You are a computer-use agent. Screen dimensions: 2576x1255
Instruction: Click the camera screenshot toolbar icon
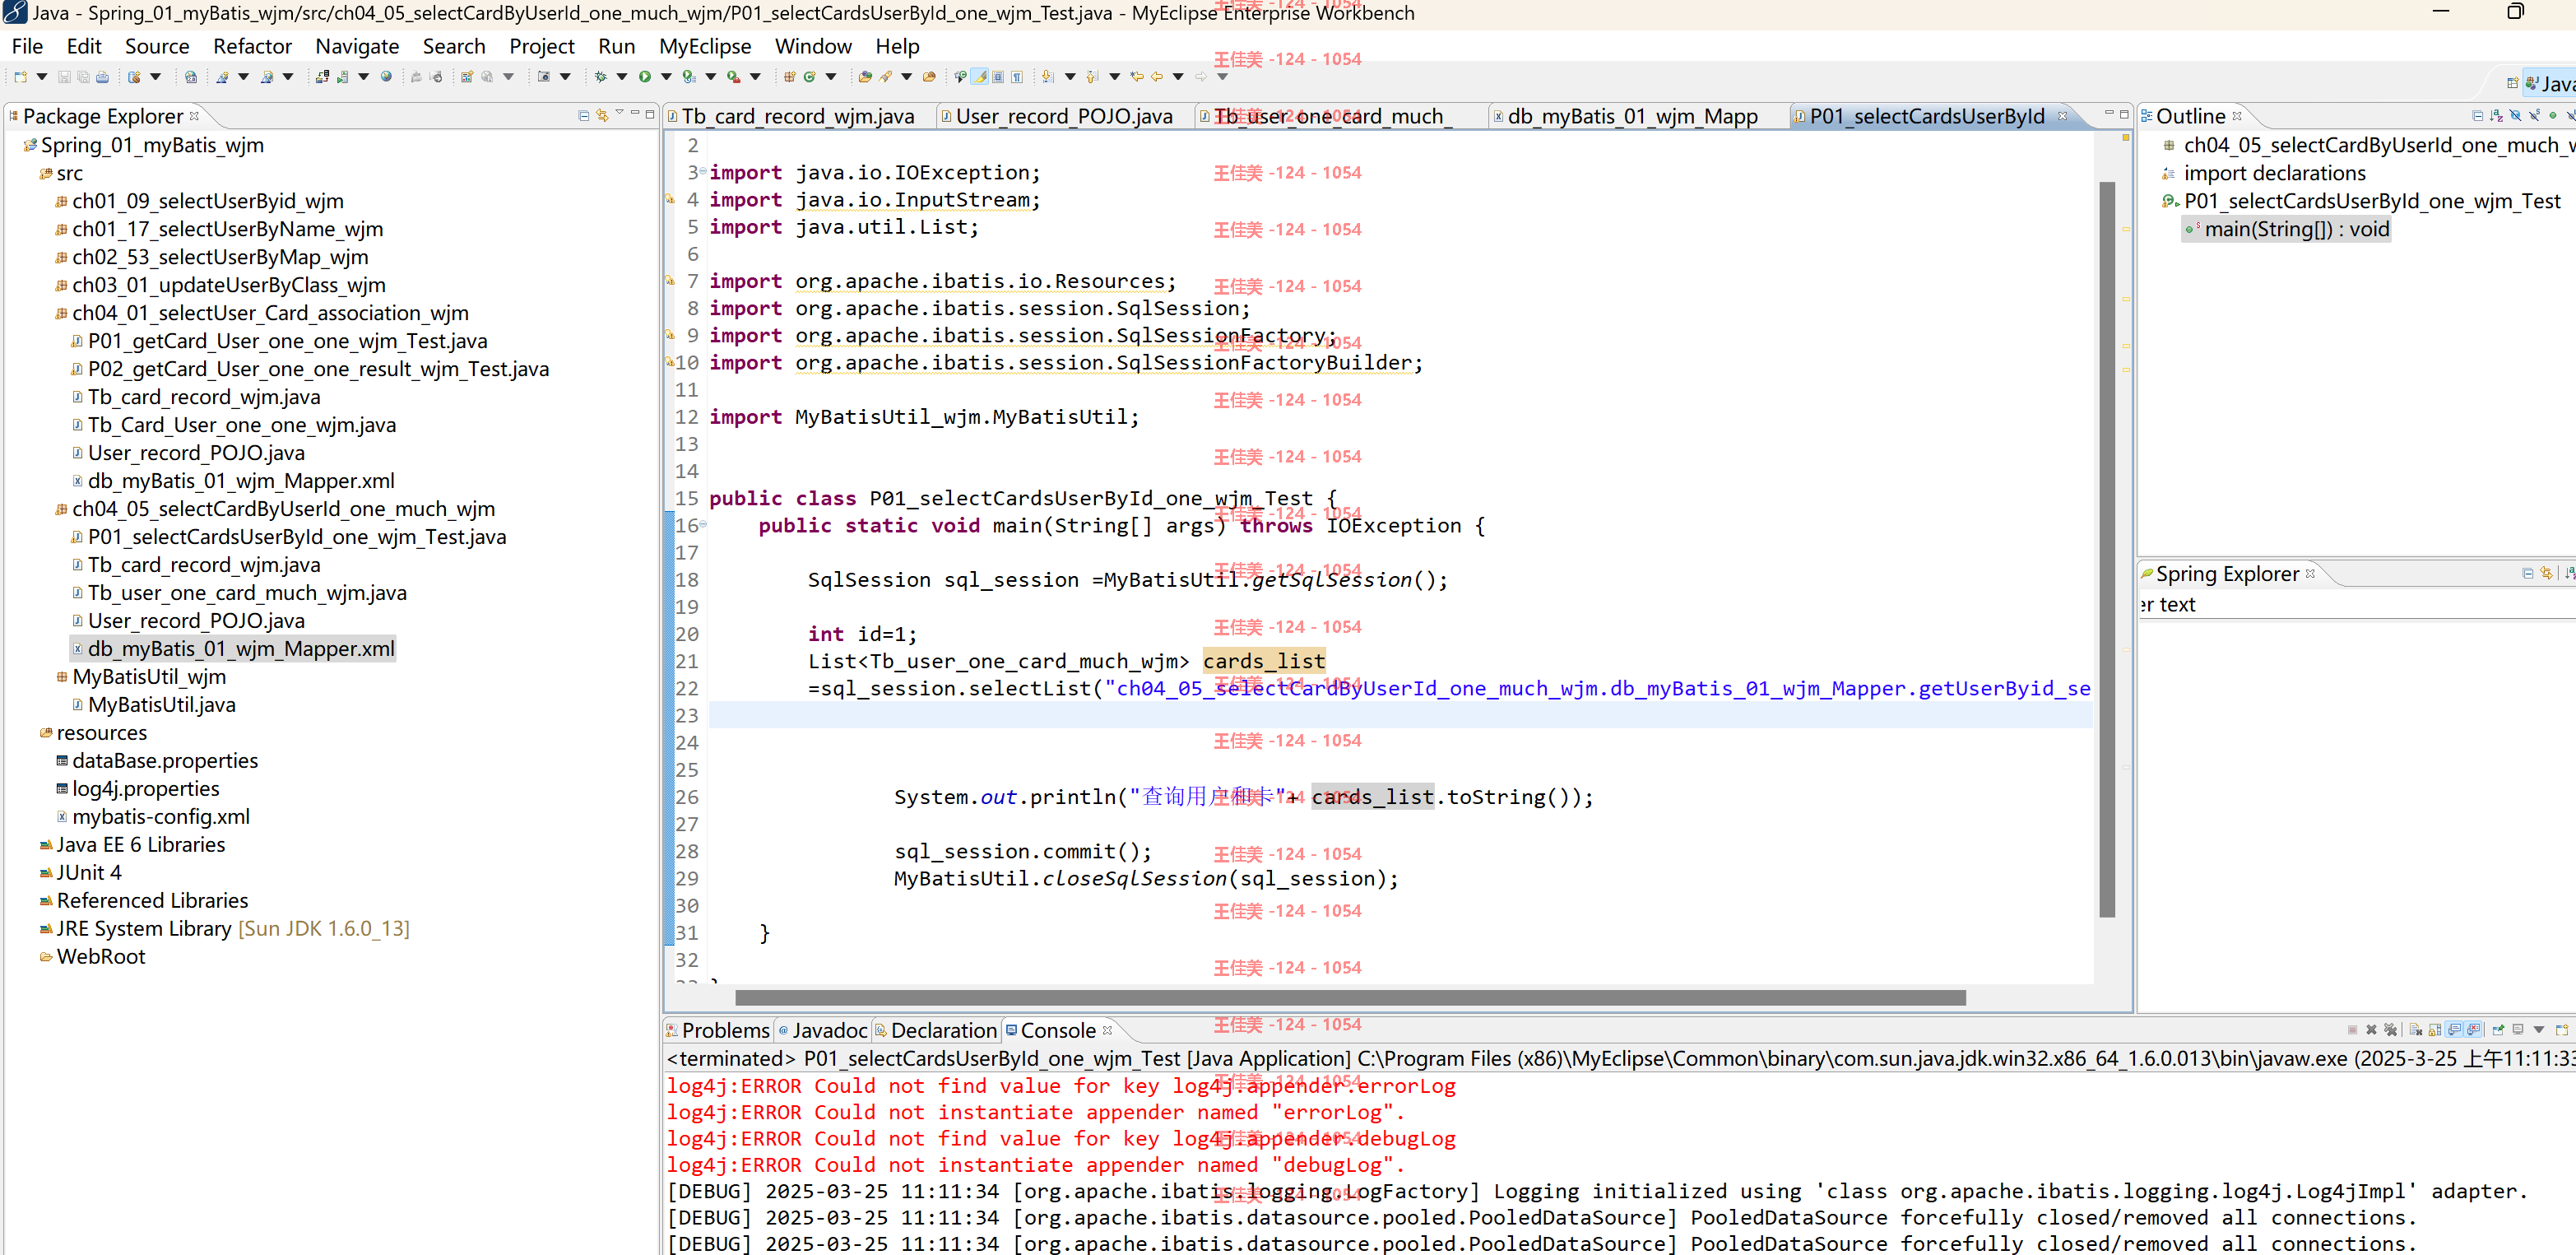544,77
